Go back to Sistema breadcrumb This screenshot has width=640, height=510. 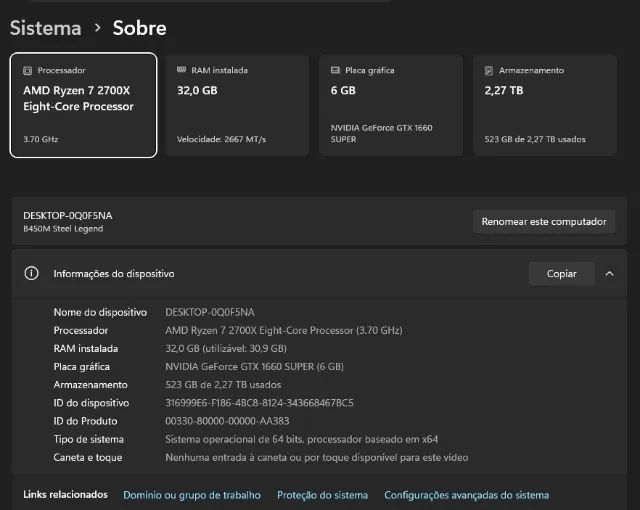tap(45, 28)
